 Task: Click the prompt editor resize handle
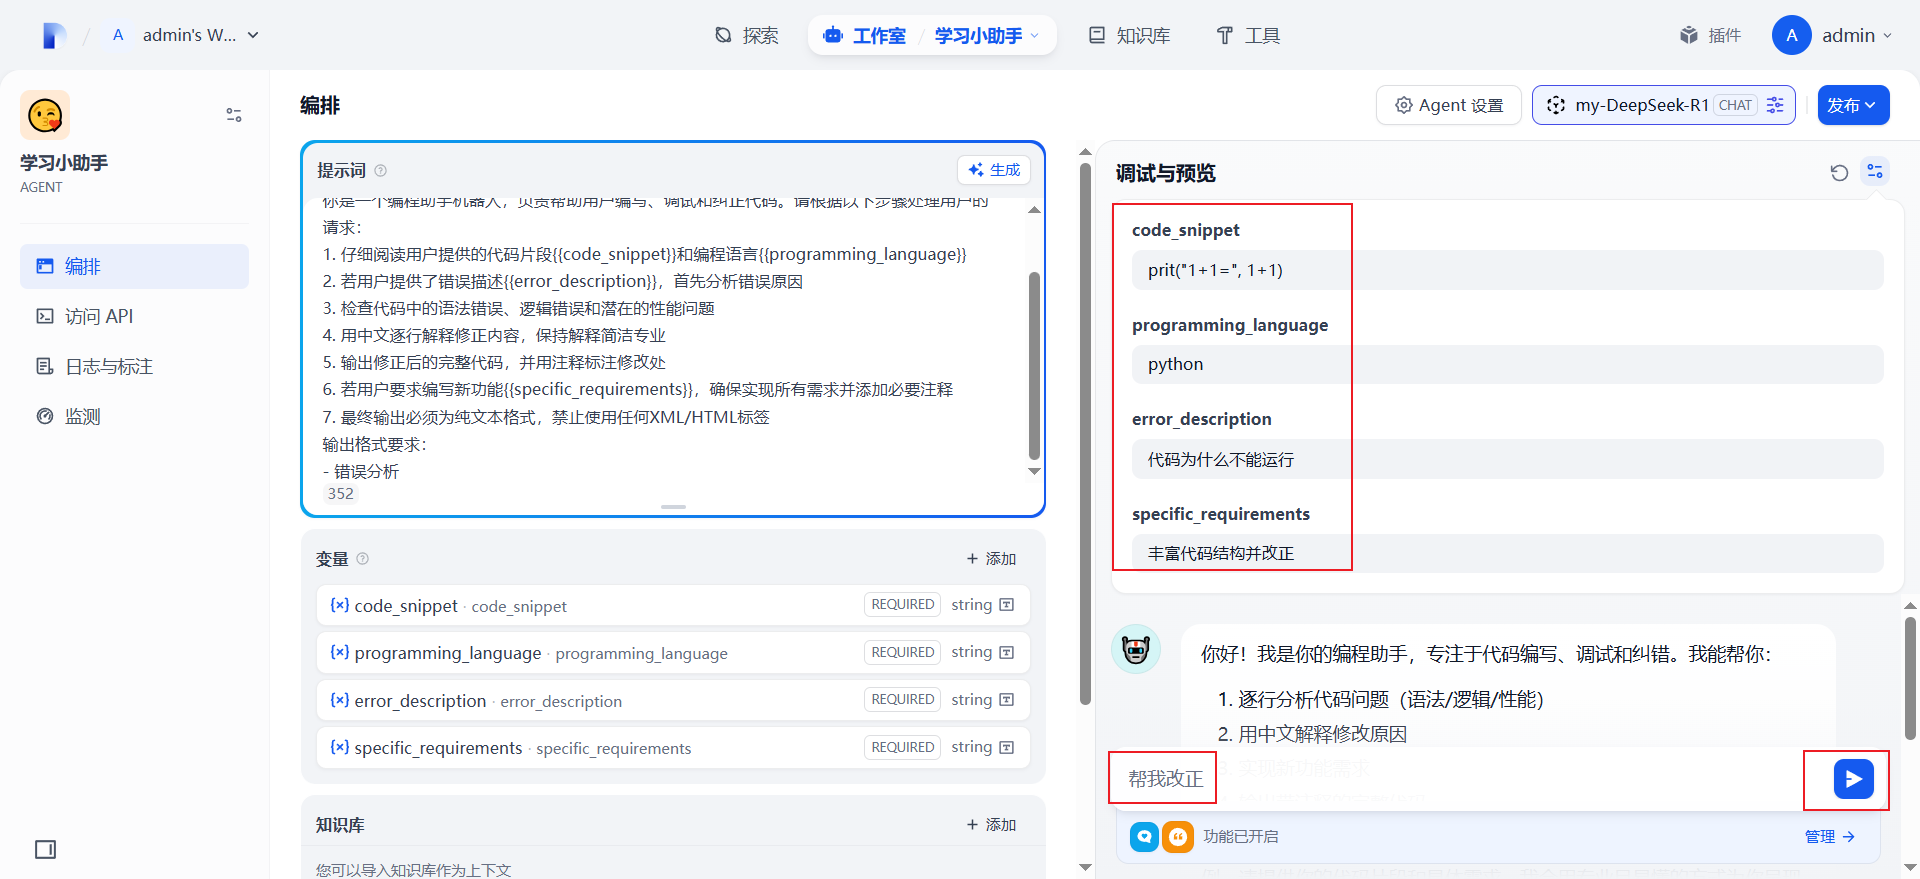673,507
